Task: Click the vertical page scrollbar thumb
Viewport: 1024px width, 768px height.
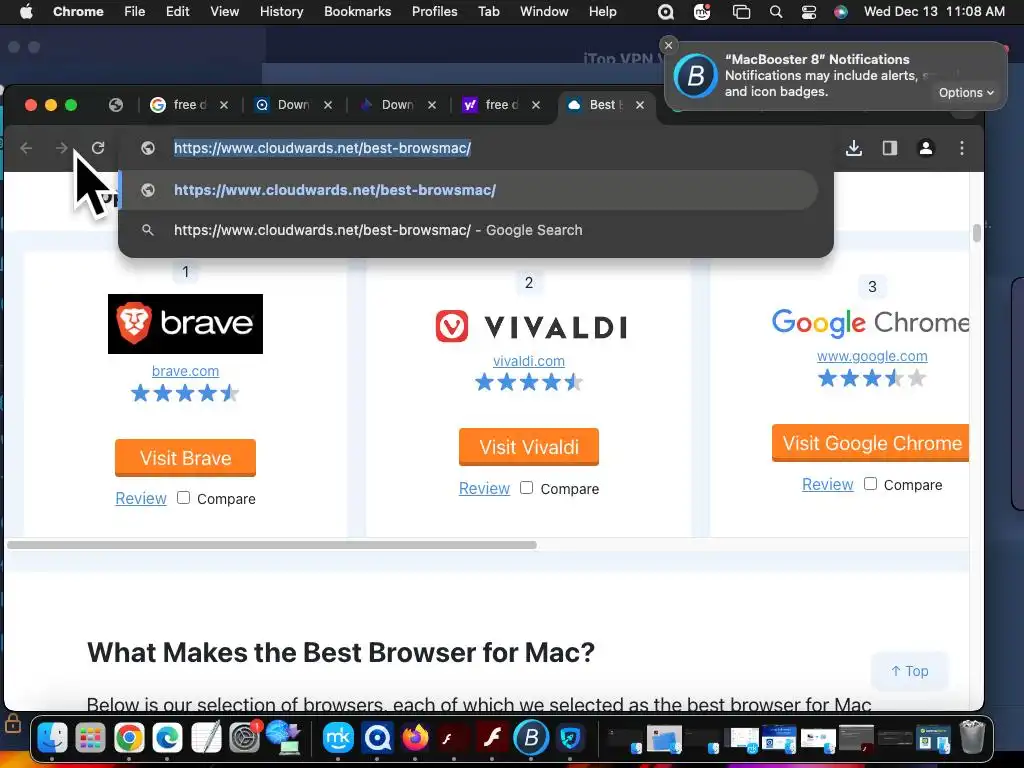Action: click(976, 232)
